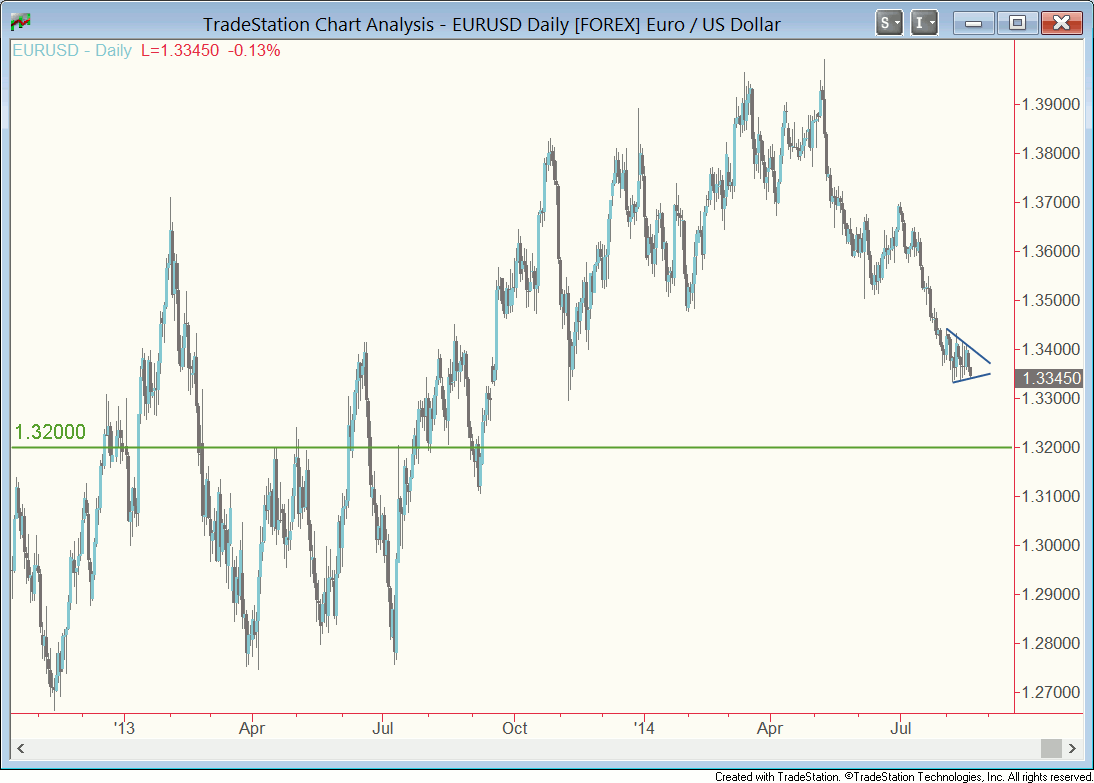Open the I interval-link dropdown
The height and width of the screenshot is (783, 1094).
click(x=925, y=23)
